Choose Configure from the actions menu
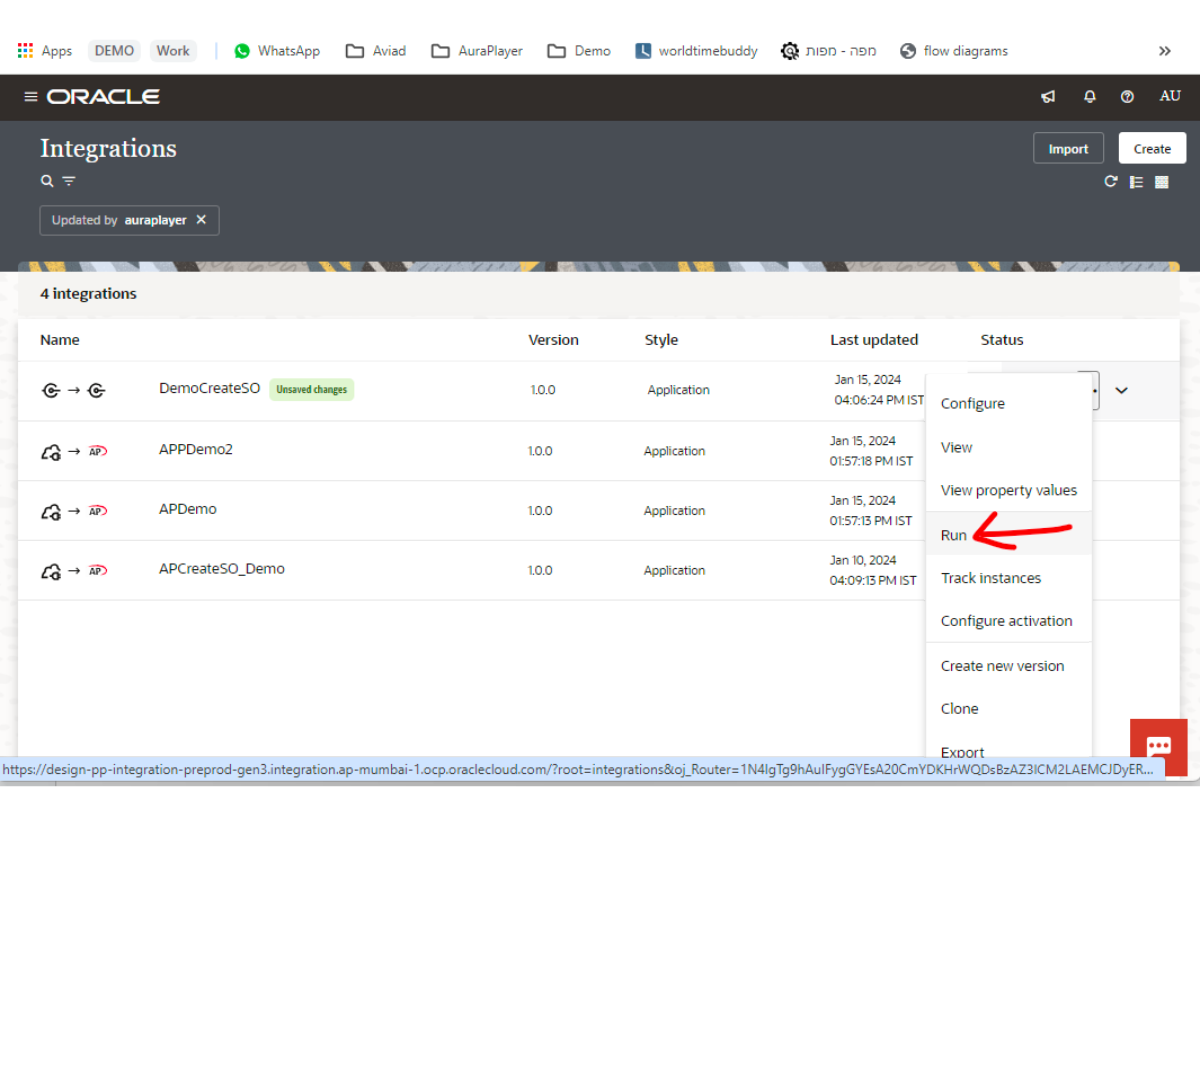Image resolution: width=1200 pixels, height=1080 pixels. pyautogui.click(x=1009, y=404)
